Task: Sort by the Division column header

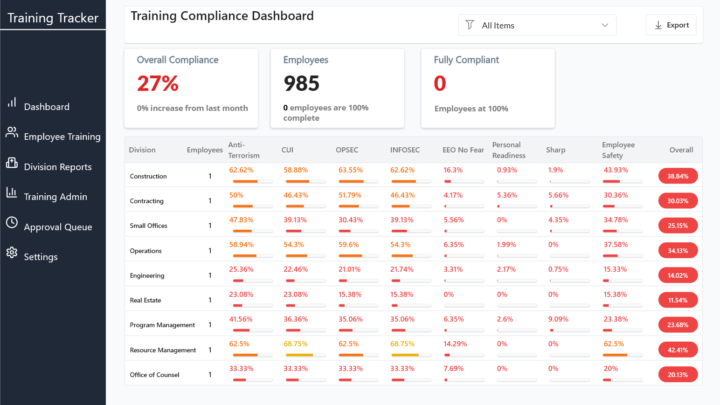Action: point(143,149)
